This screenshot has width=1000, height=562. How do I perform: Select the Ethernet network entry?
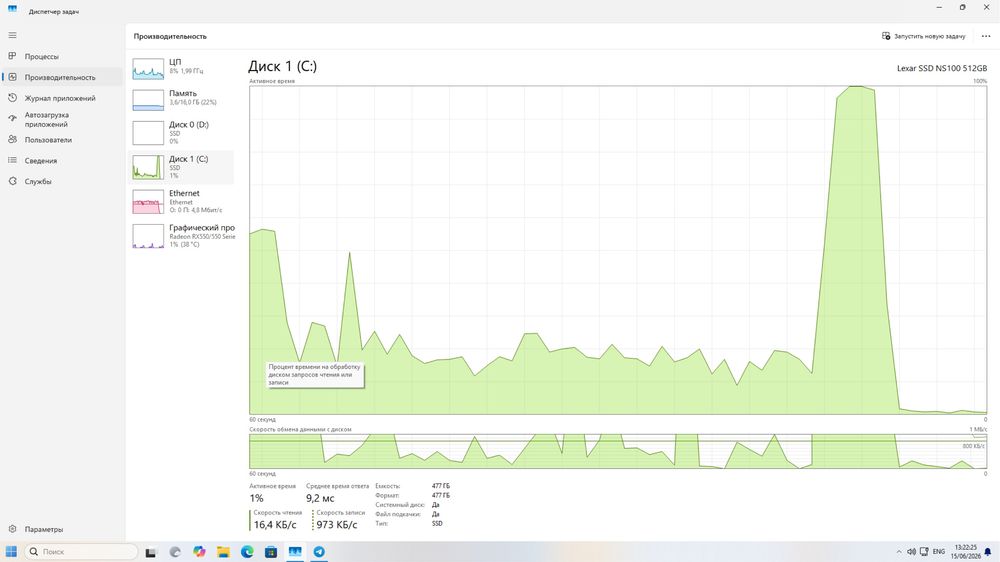(181, 202)
